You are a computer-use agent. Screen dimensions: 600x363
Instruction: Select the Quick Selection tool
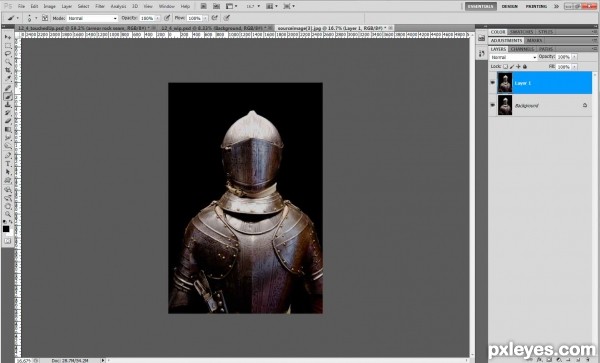tap(8, 62)
